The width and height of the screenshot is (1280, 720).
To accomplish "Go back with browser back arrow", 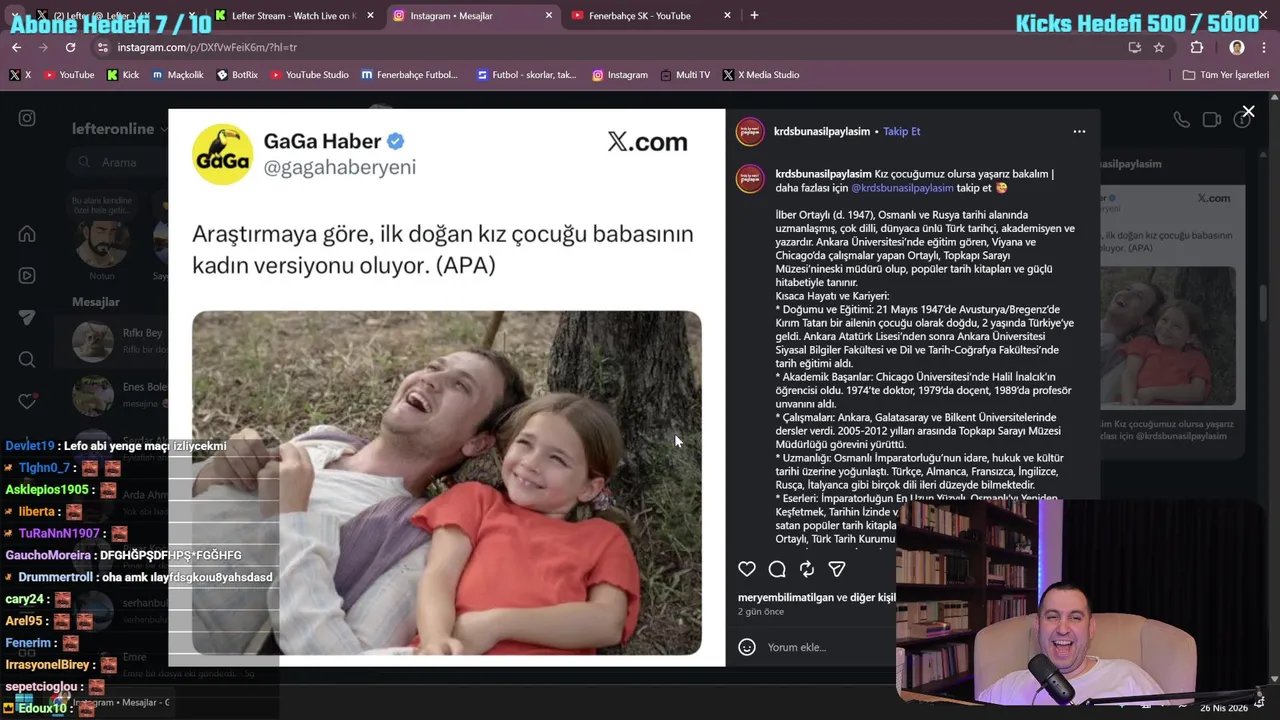I will [x=16, y=47].
